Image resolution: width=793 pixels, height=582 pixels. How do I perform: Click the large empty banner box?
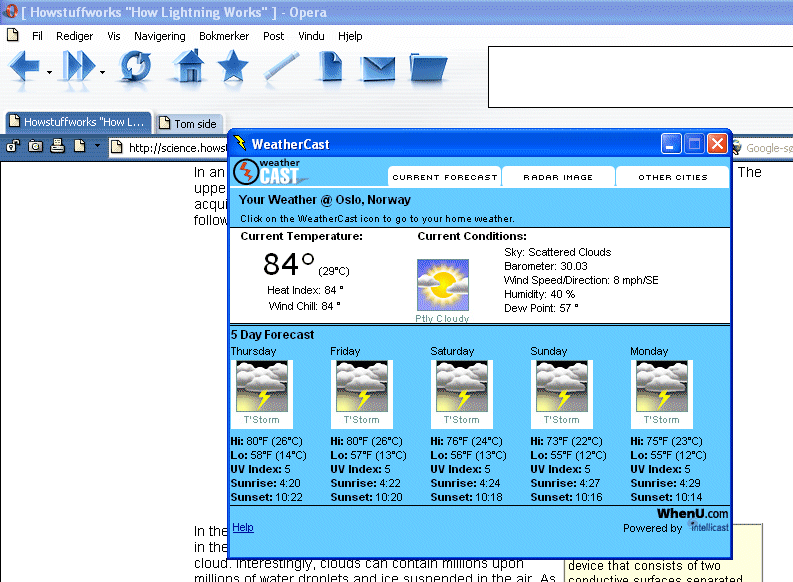pyautogui.click(x=640, y=77)
